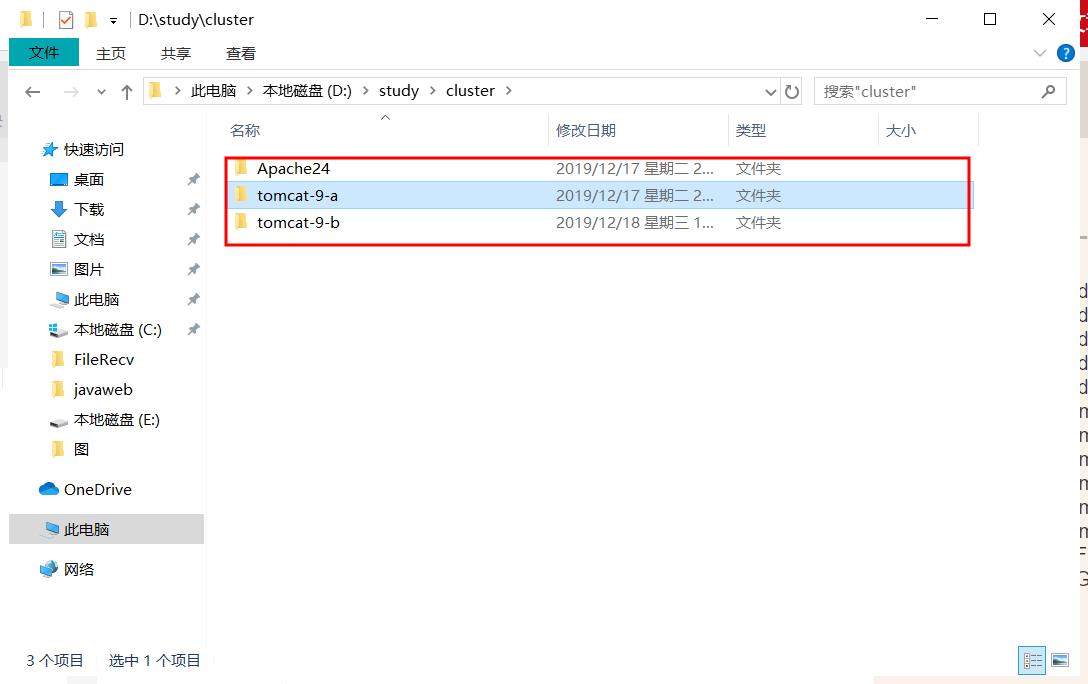Click the modified date of tomcat-9-b
The height and width of the screenshot is (684, 1088).
coord(634,223)
